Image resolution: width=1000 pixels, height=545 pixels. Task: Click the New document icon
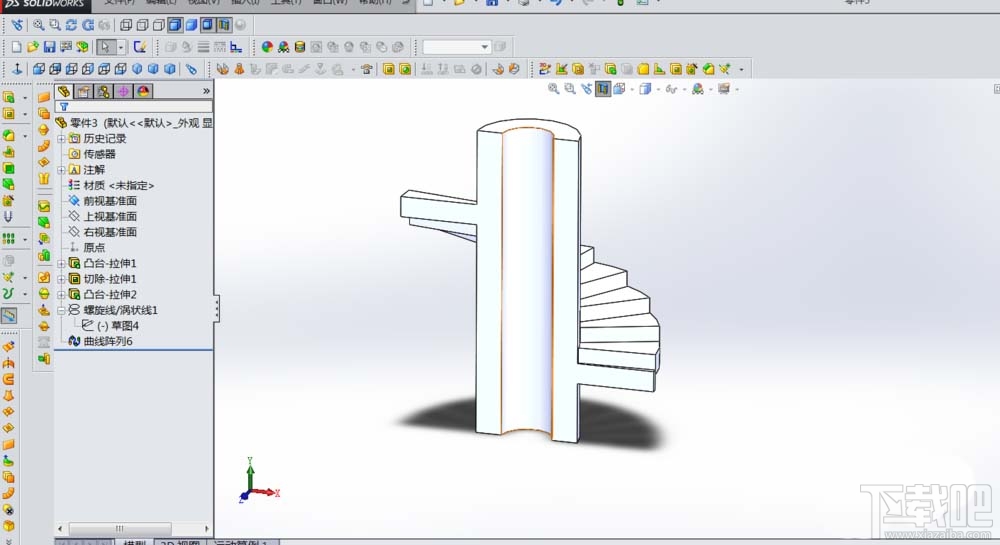tap(16, 47)
